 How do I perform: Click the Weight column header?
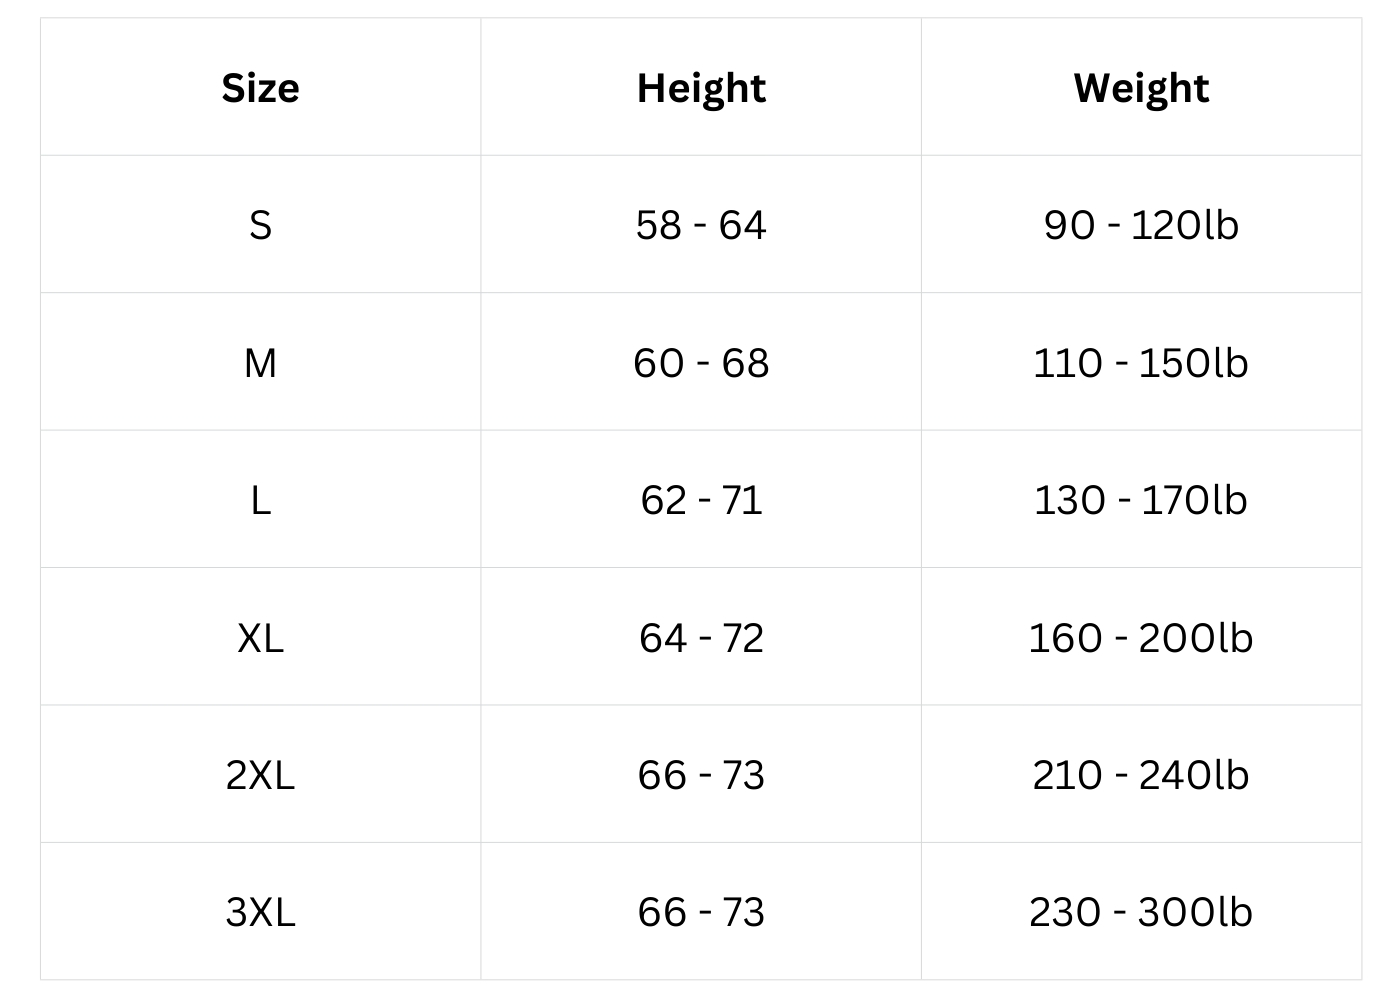click(1141, 88)
